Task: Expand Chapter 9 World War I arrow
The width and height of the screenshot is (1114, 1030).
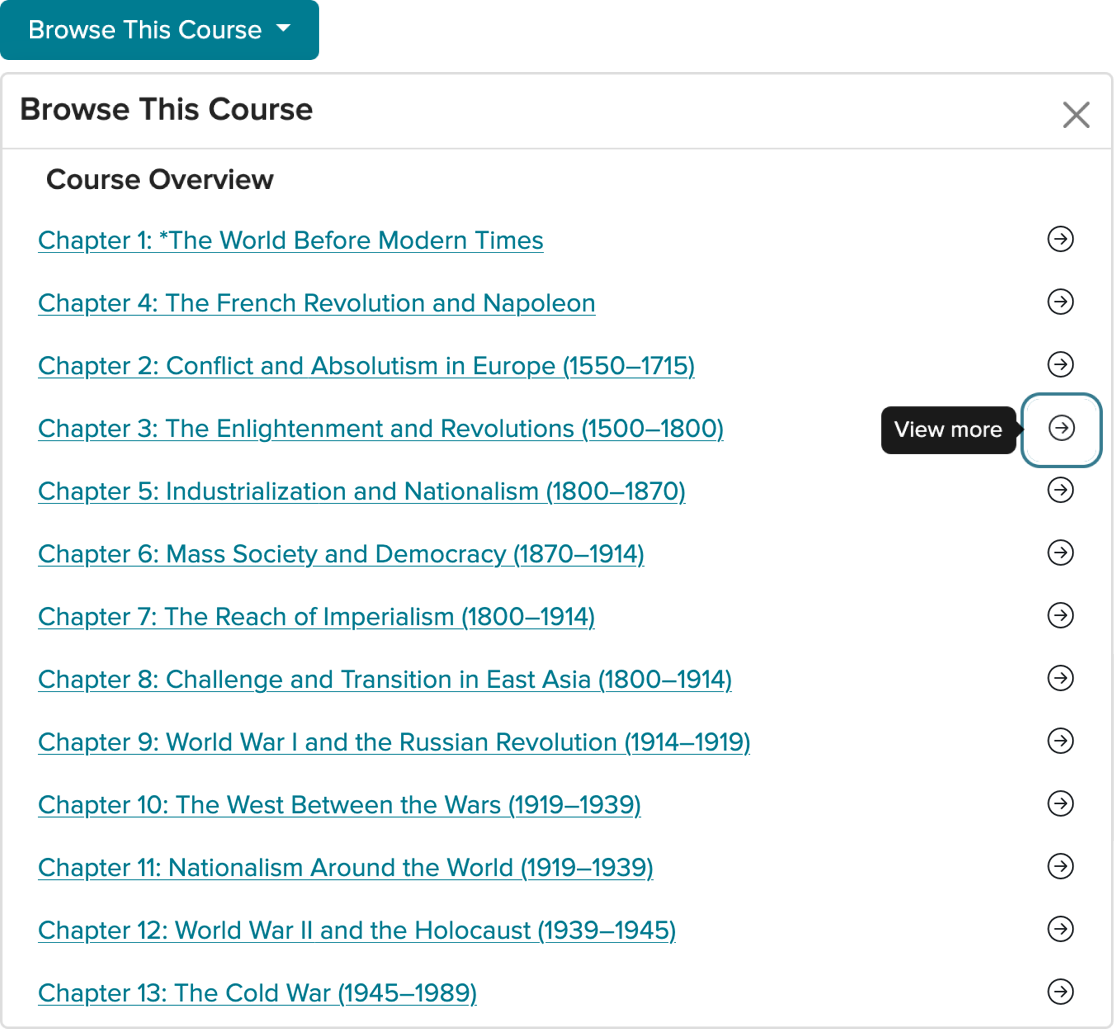Action: tap(1060, 741)
